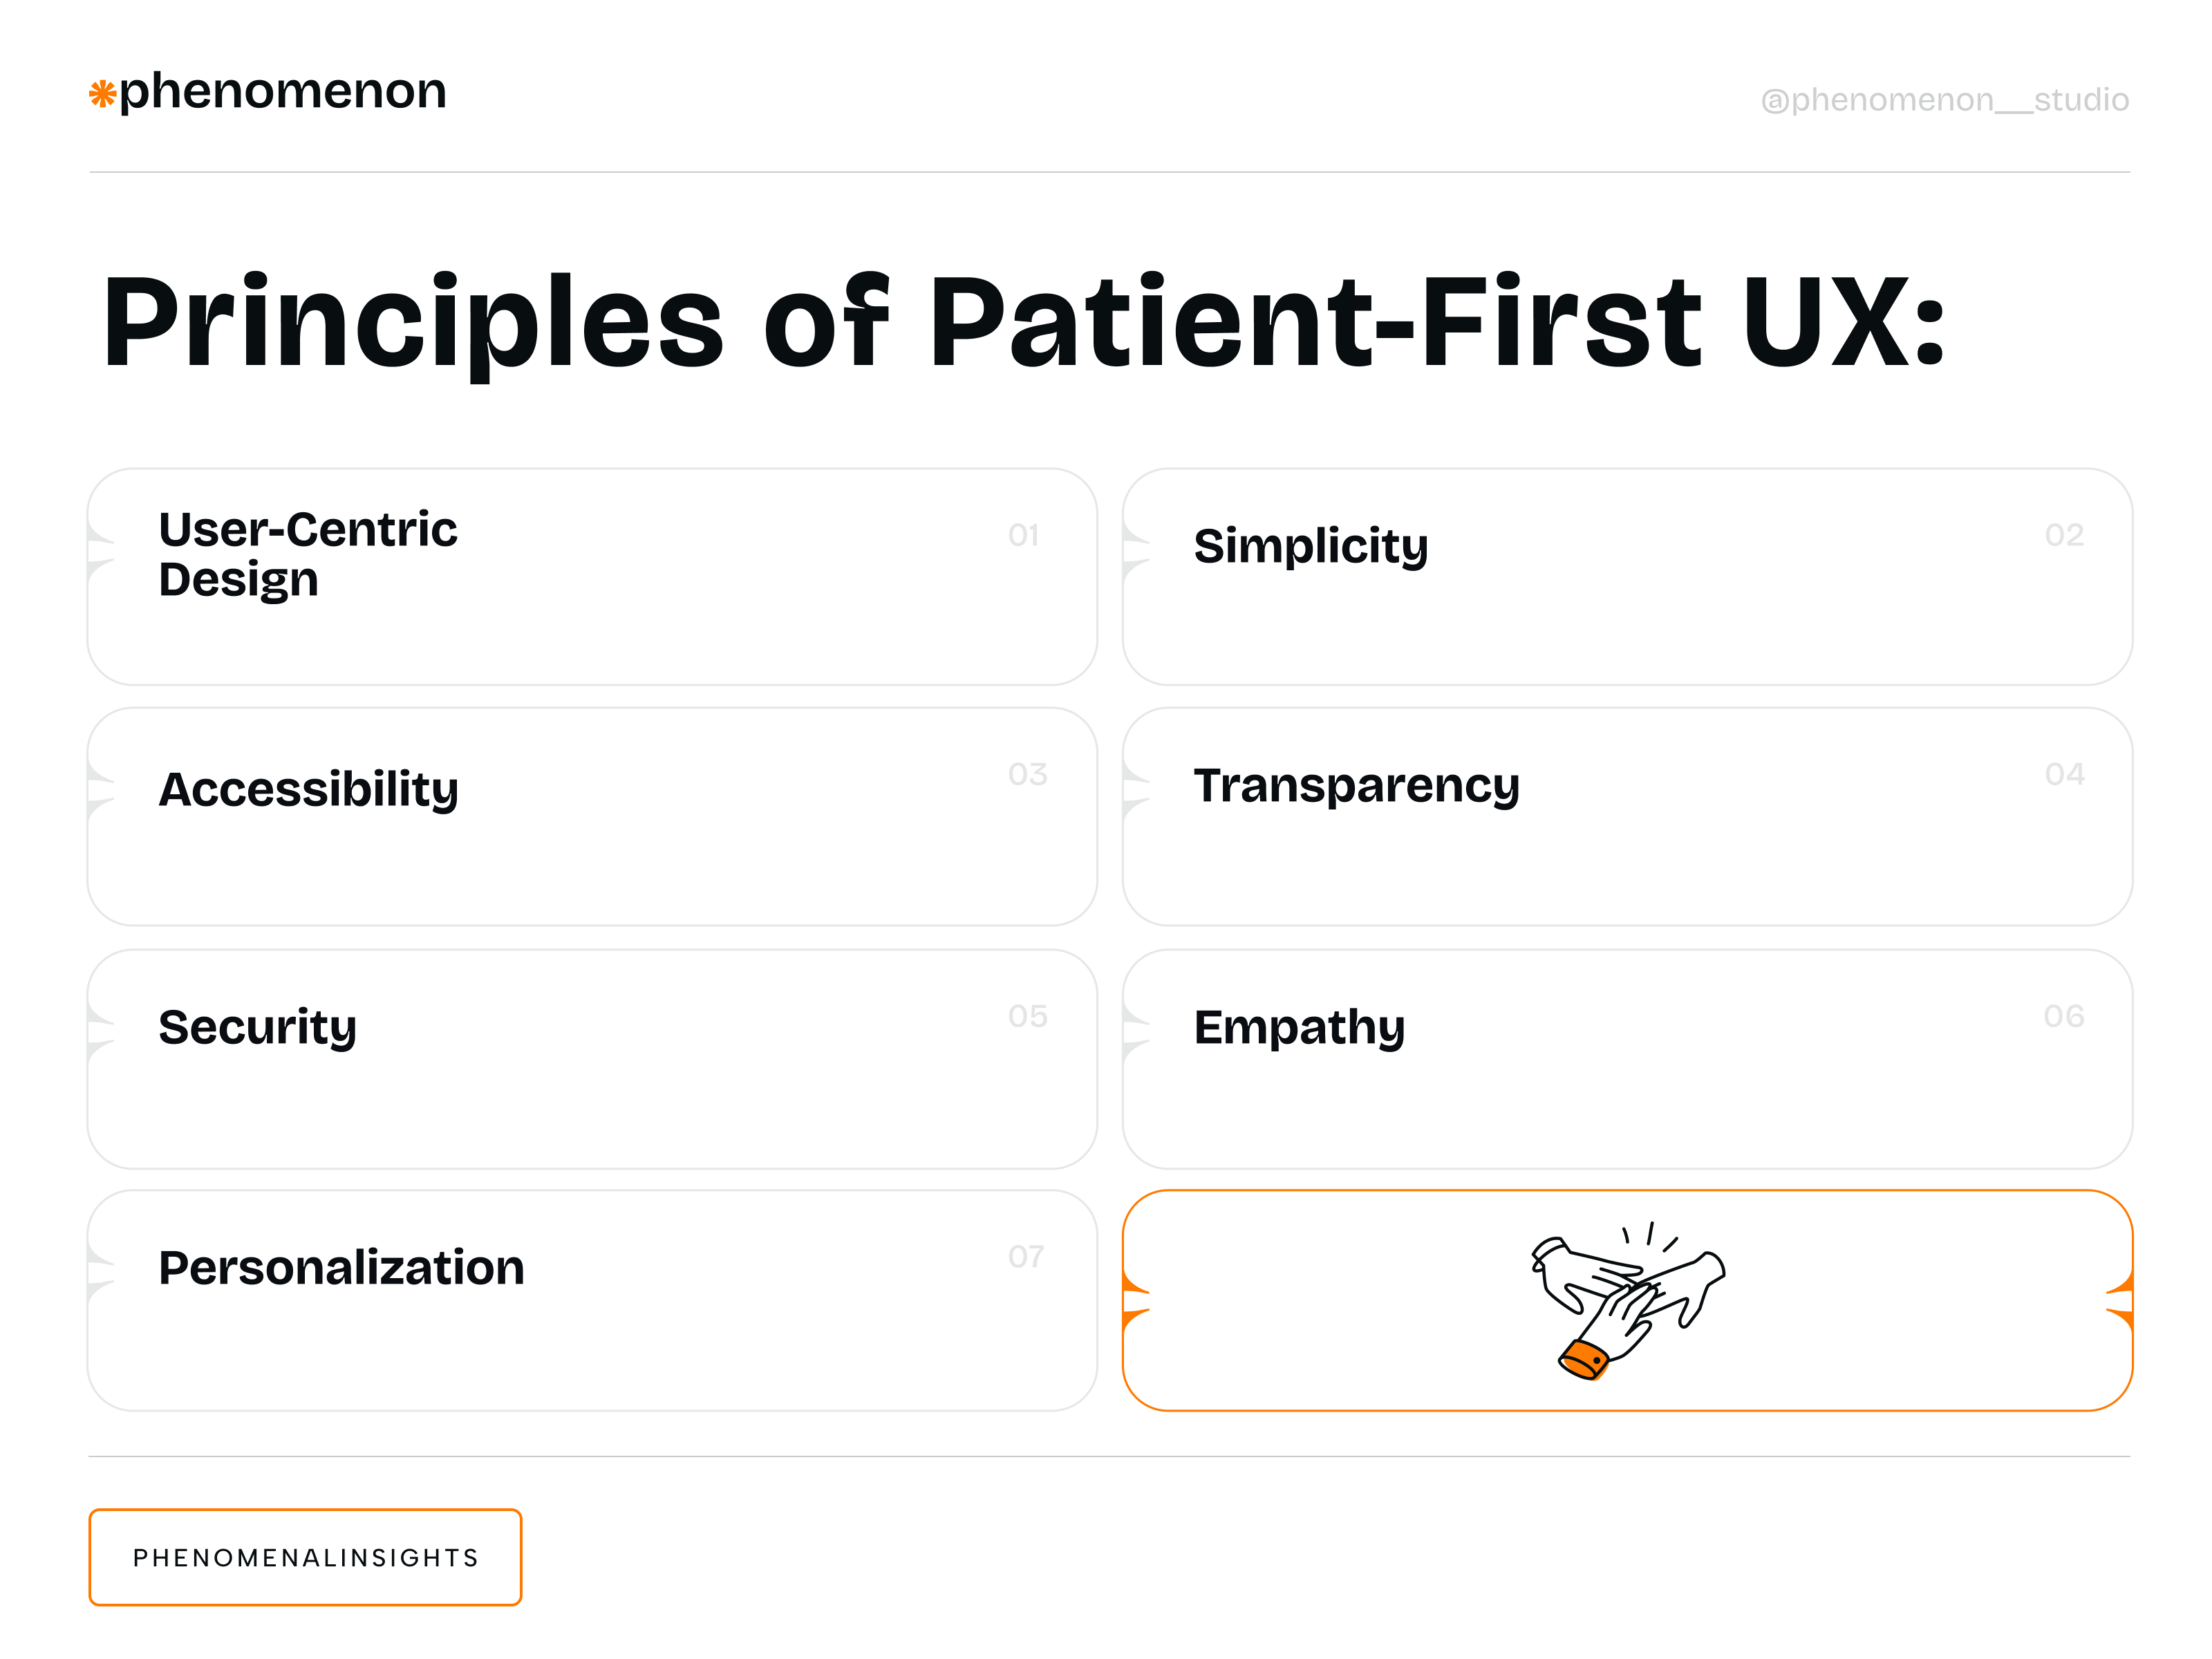Click the 04 number on Transparency card

coord(2064,774)
